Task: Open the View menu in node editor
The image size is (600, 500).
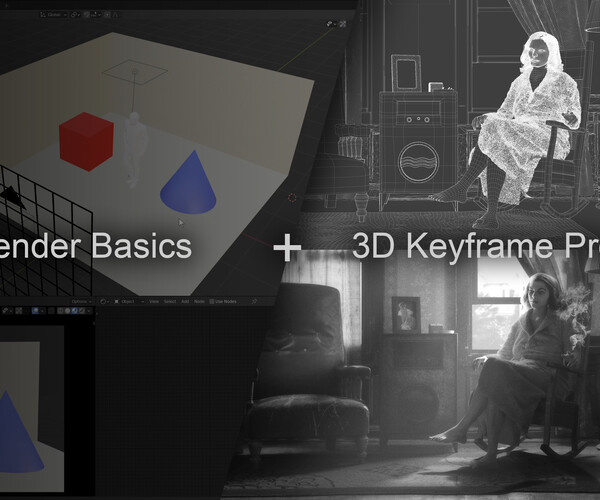Action: pyautogui.click(x=154, y=301)
